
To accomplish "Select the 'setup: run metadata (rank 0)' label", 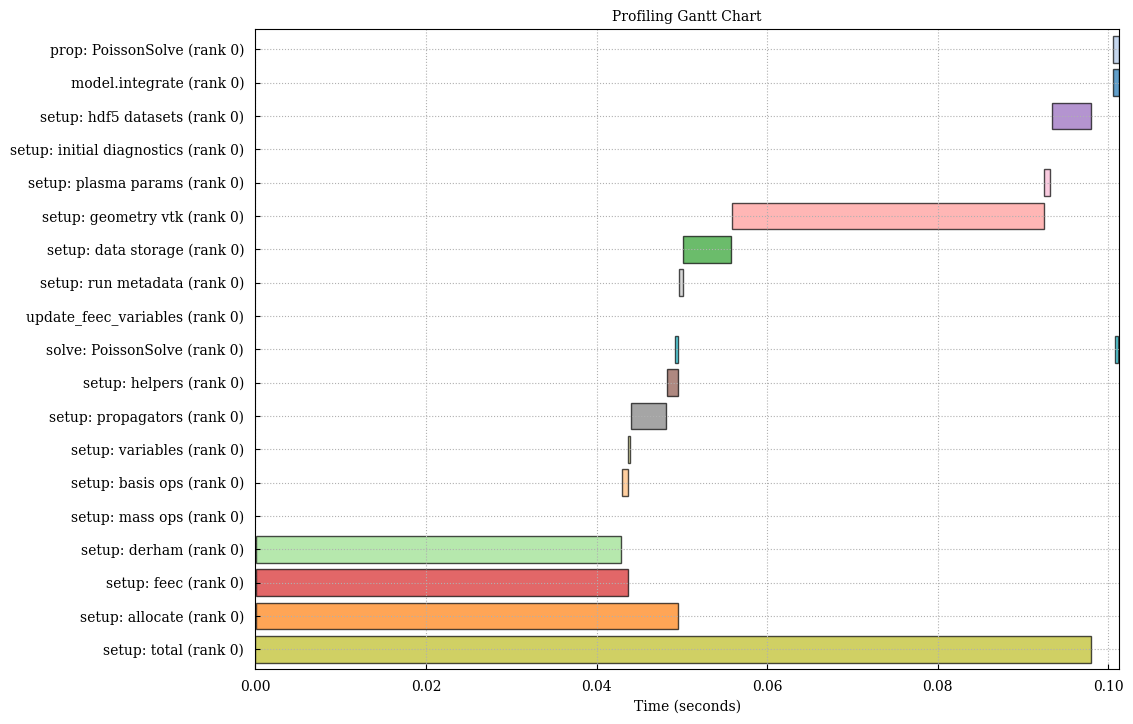I will (142, 283).
